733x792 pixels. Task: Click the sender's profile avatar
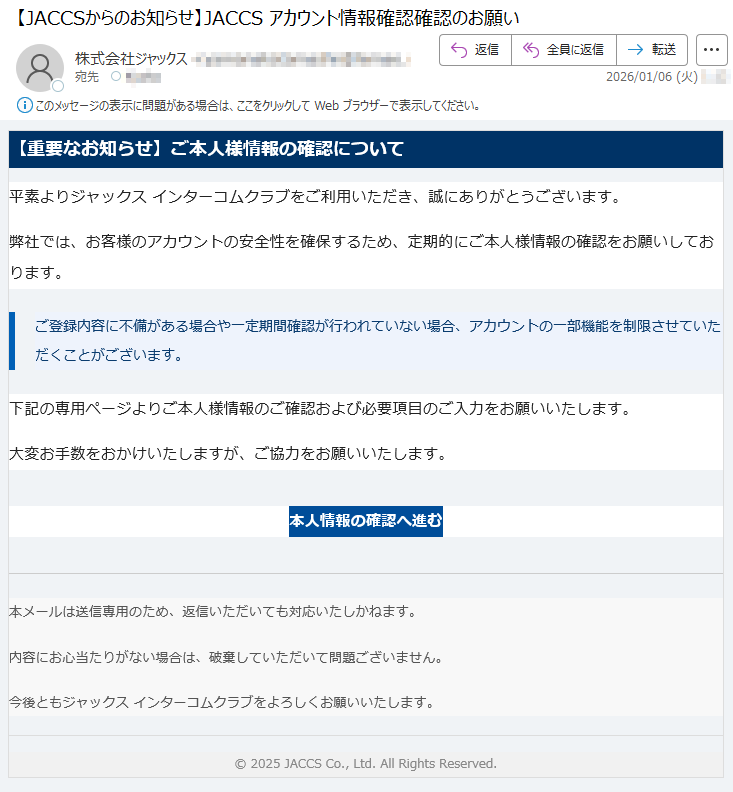40,67
